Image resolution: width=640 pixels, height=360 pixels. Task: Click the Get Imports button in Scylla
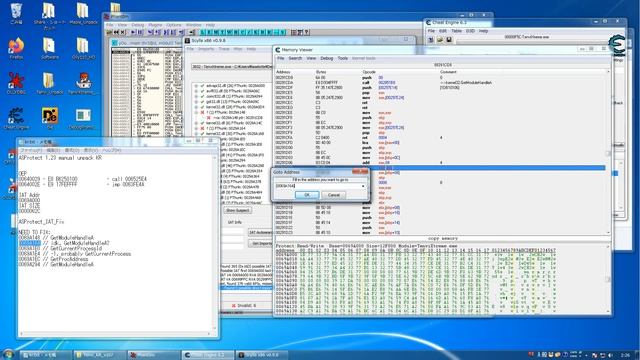pos(260,243)
